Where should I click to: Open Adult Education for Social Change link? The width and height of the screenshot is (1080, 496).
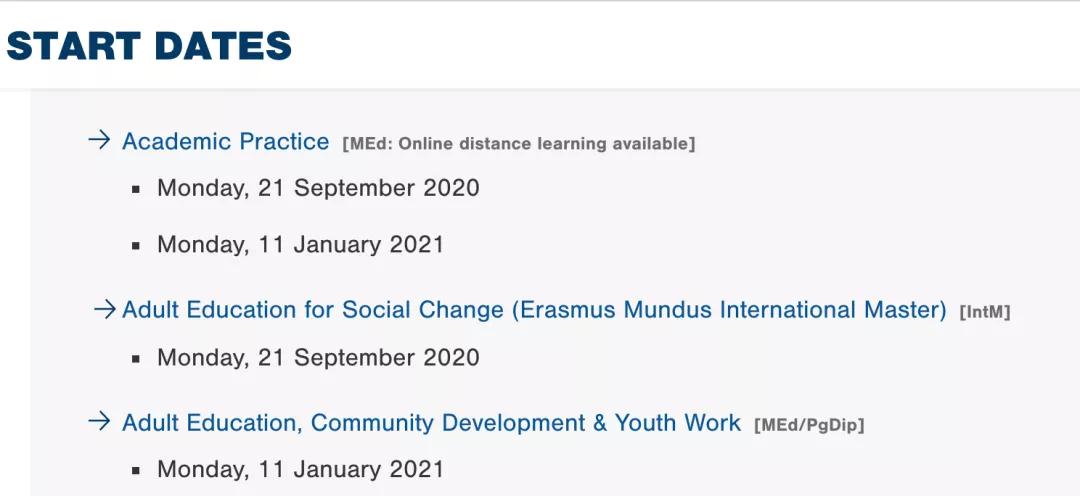pos(312,310)
